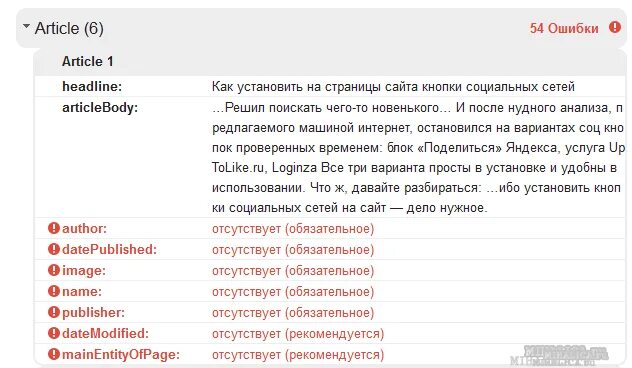
Task: Select the Article 1 header row
Action: tap(330, 62)
